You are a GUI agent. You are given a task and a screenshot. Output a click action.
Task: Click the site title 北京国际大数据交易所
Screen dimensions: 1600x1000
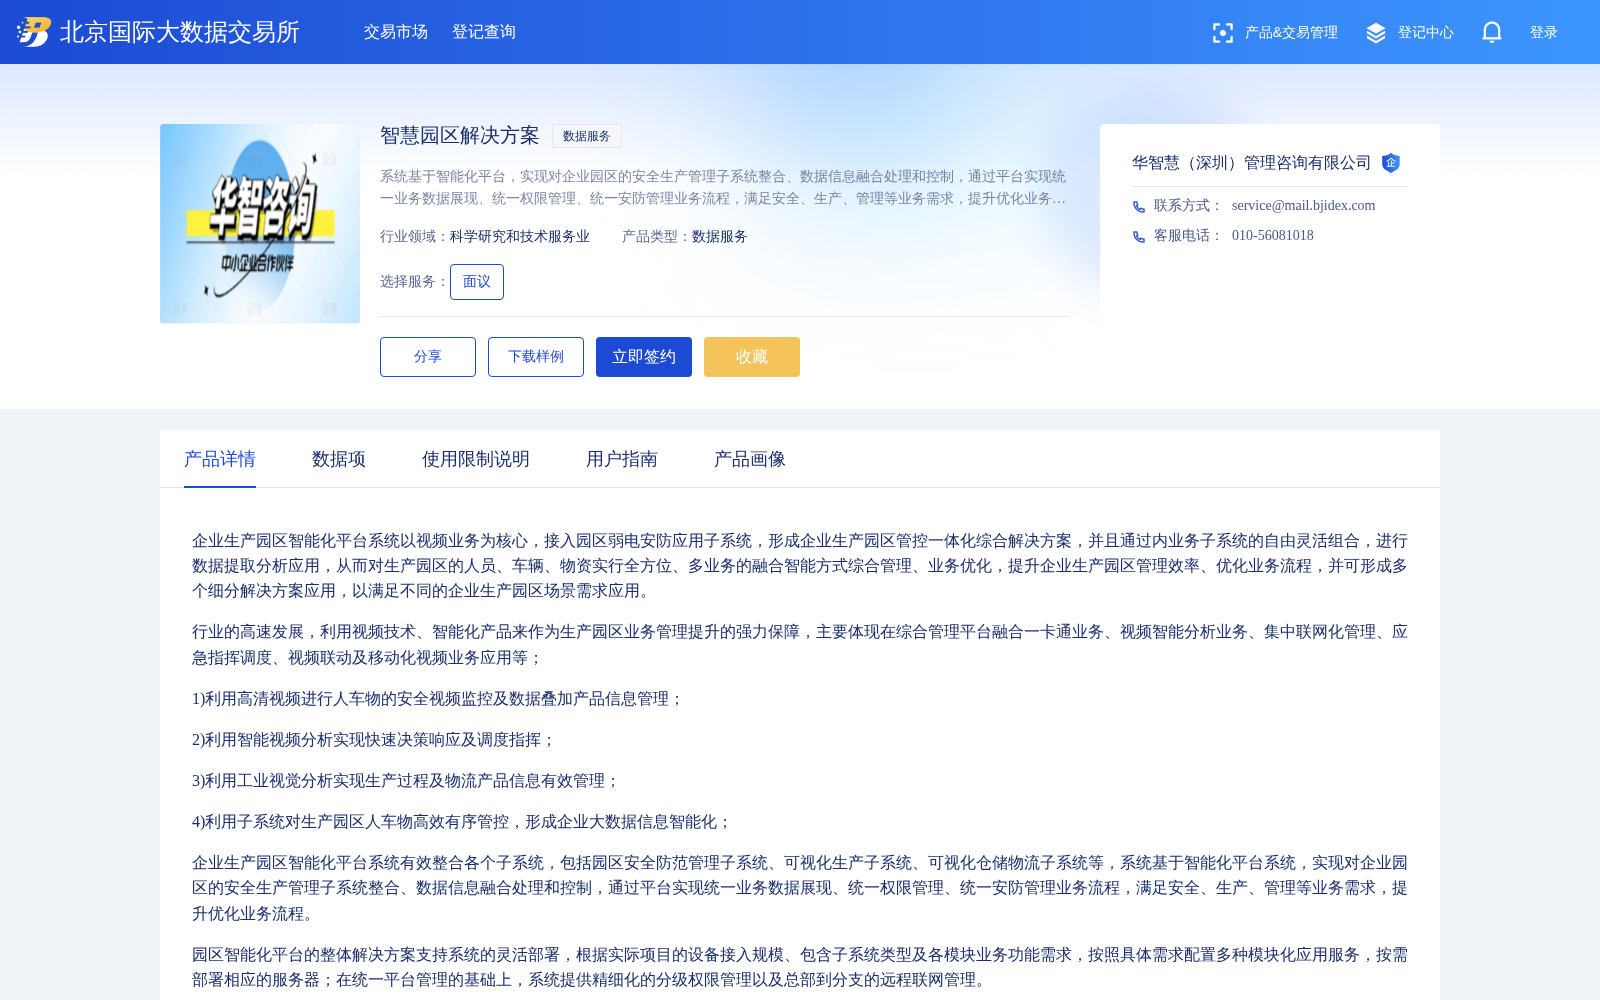[180, 32]
